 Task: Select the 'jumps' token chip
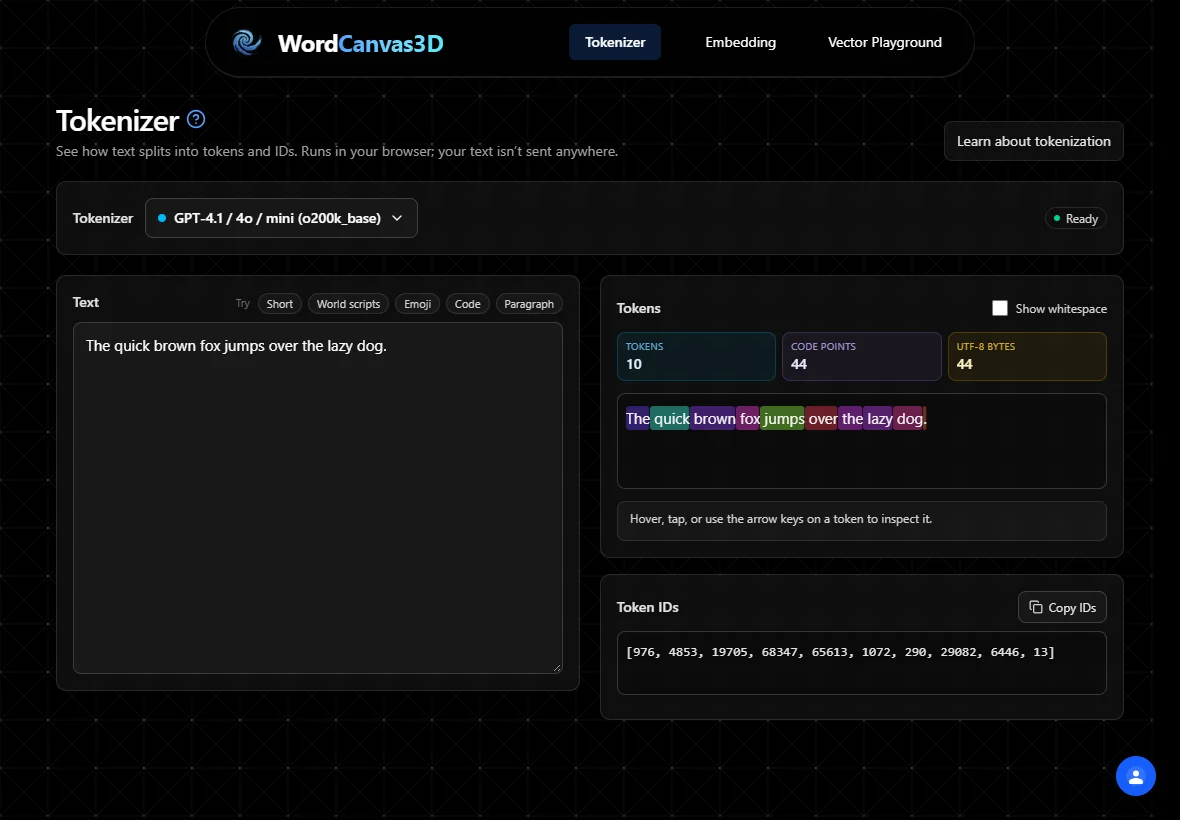point(783,418)
